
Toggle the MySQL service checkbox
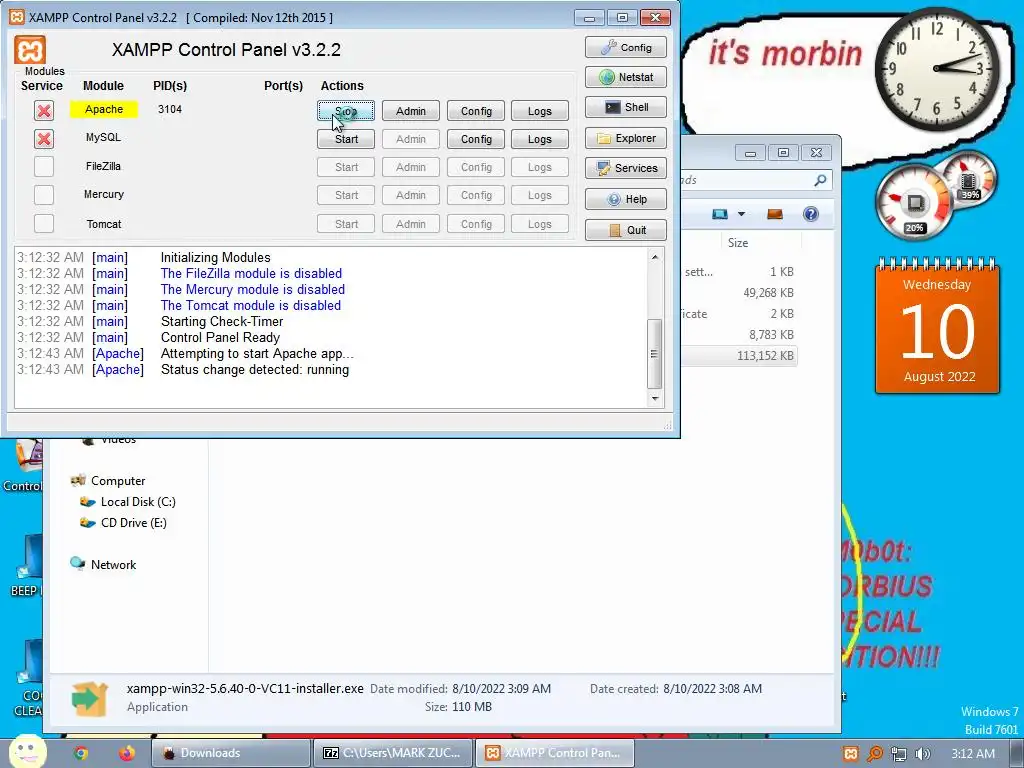tap(44, 138)
